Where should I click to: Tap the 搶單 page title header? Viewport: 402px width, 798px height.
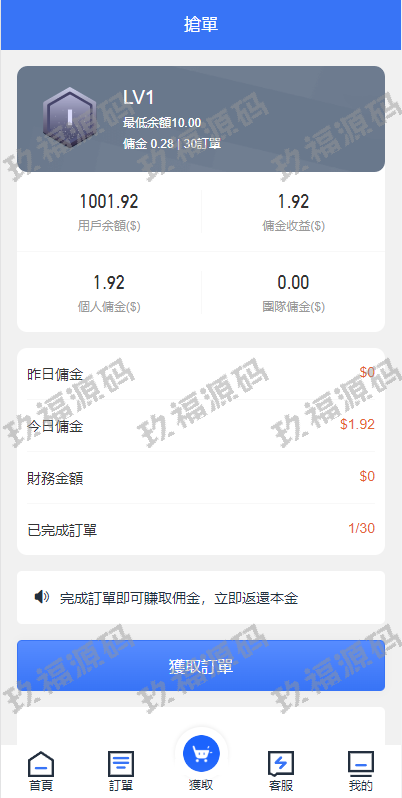pos(201,25)
